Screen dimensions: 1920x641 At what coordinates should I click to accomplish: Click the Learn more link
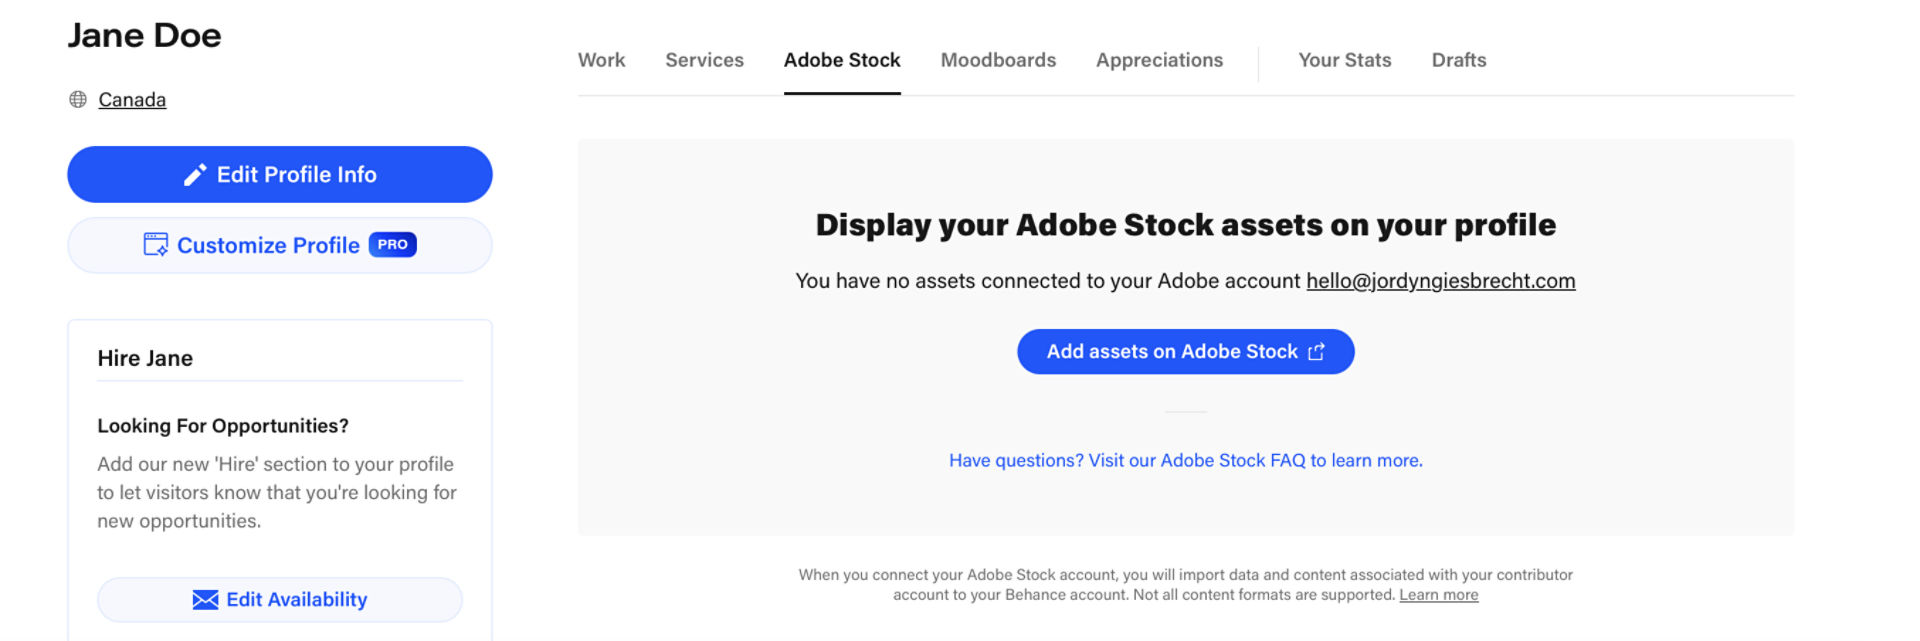[x=1438, y=595]
